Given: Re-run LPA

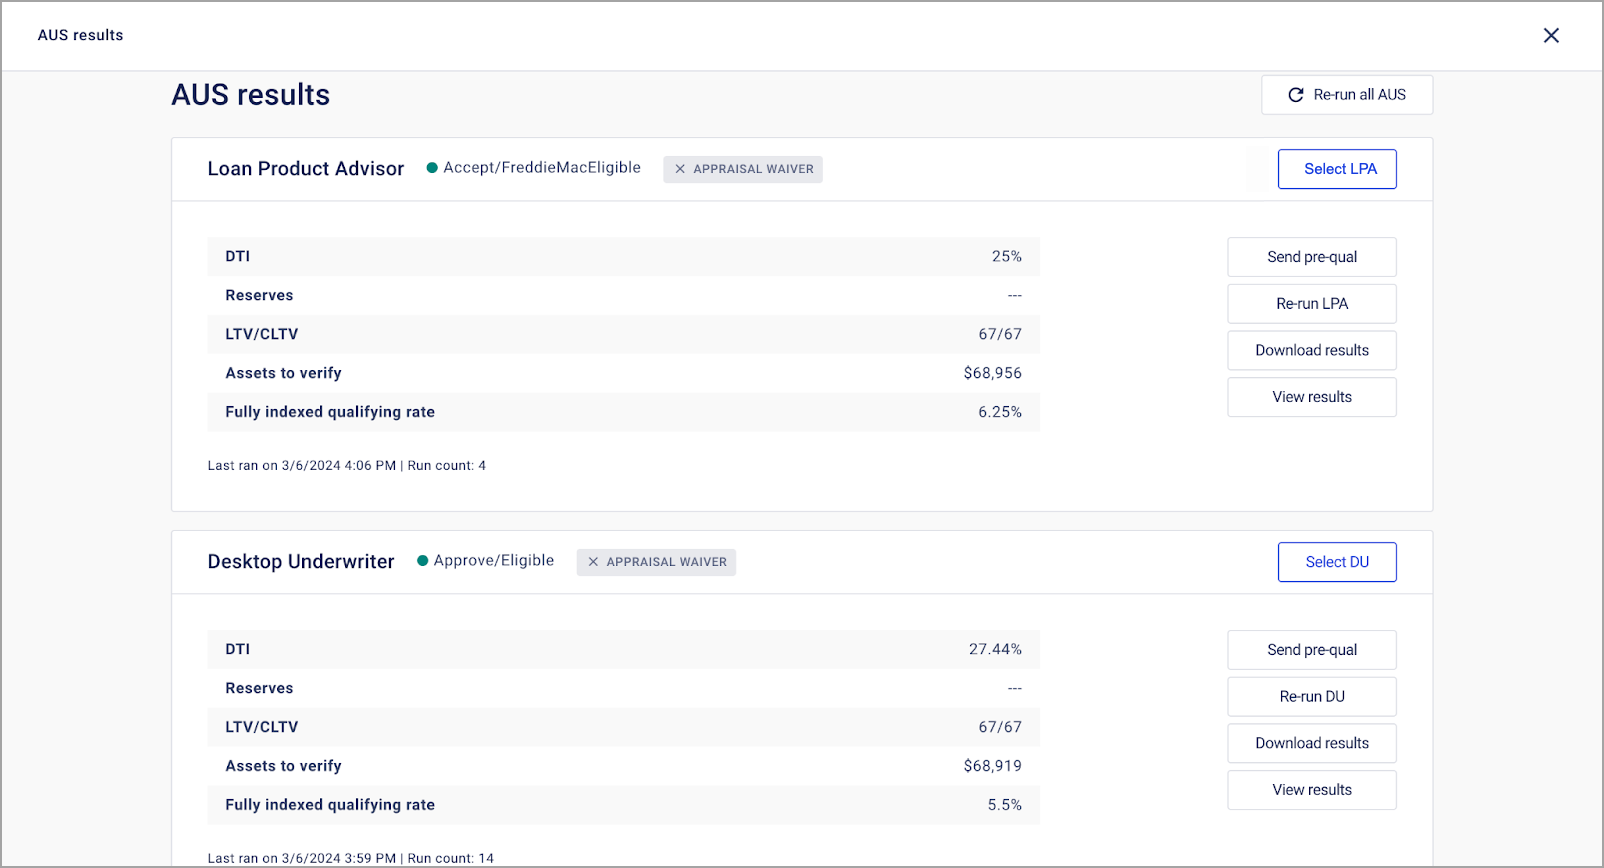Looking at the screenshot, I should coord(1312,304).
